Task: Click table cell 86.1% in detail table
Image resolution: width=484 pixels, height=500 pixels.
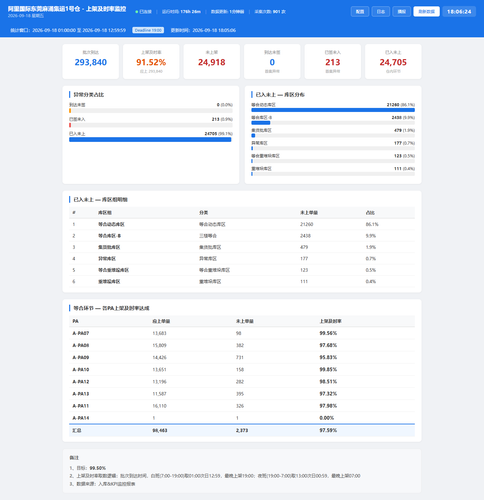Action: (372, 224)
